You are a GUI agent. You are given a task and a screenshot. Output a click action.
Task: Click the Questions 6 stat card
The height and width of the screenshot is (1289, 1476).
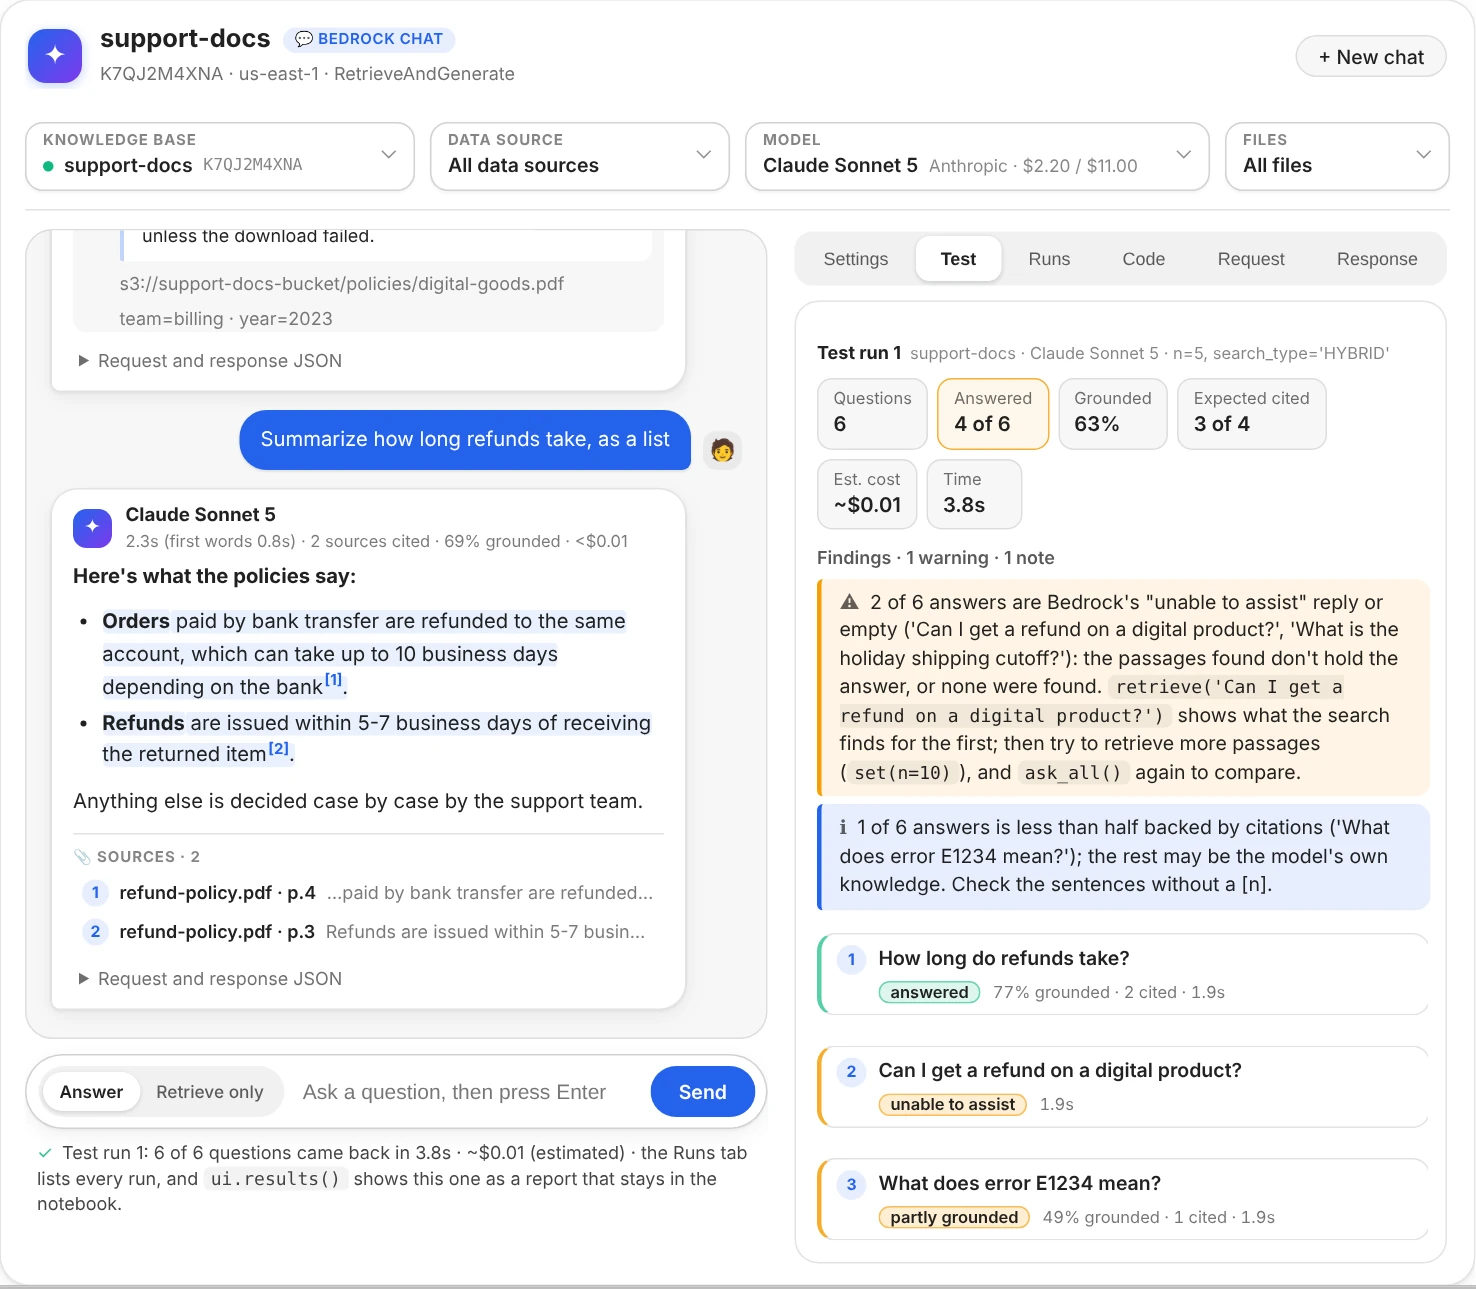click(872, 413)
